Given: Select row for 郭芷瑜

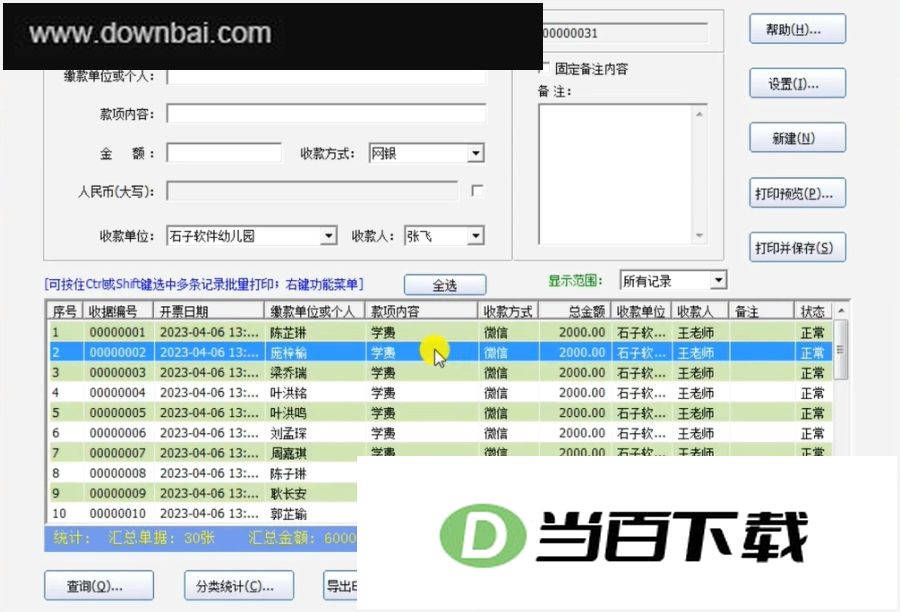Looking at the screenshot, I should tap(202, 513).
